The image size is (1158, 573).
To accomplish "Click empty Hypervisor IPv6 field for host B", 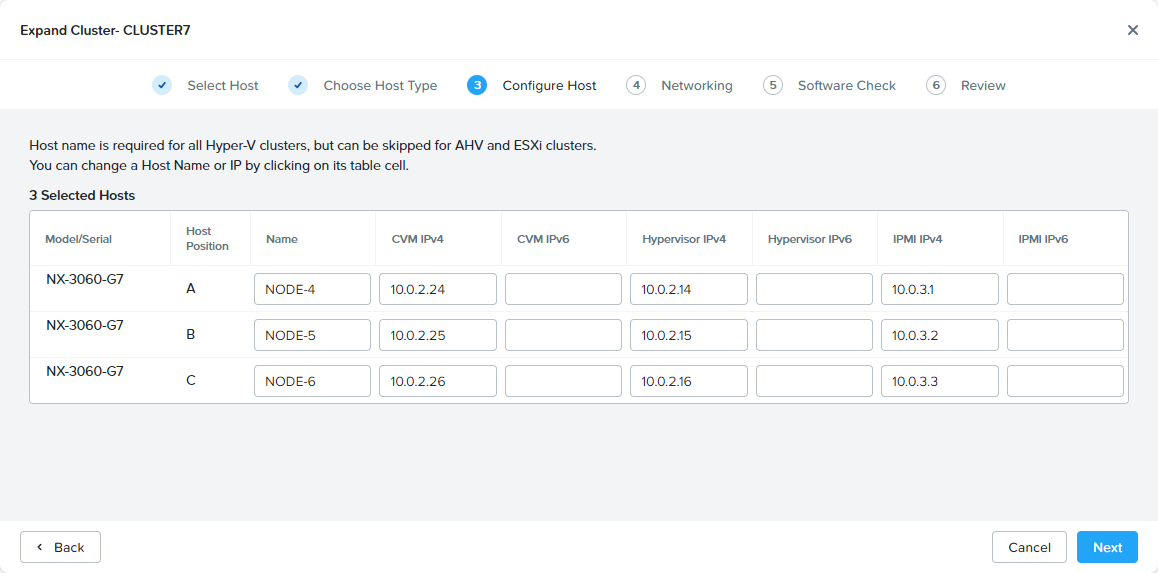I will coord(814,335).
